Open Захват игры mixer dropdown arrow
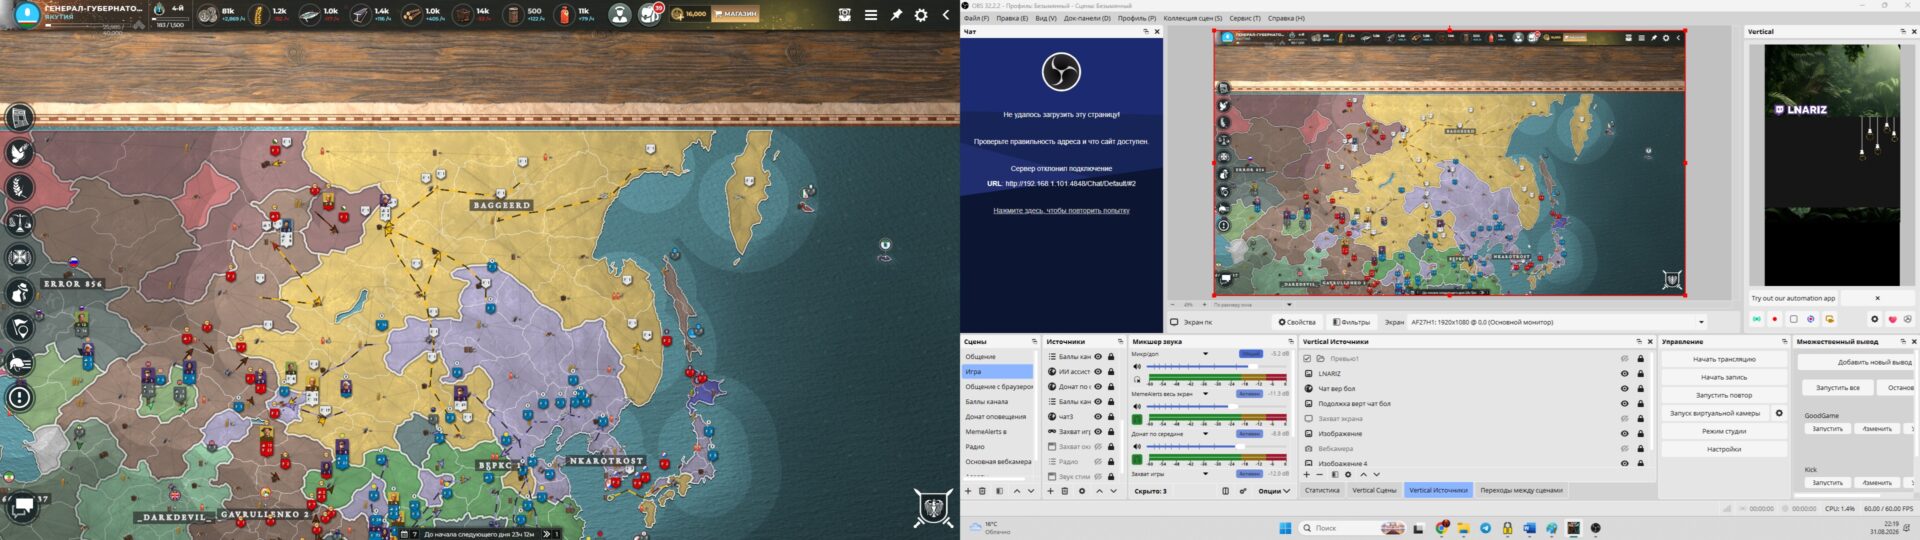Screen dimensions: 1920x540 pos(1205,474)
